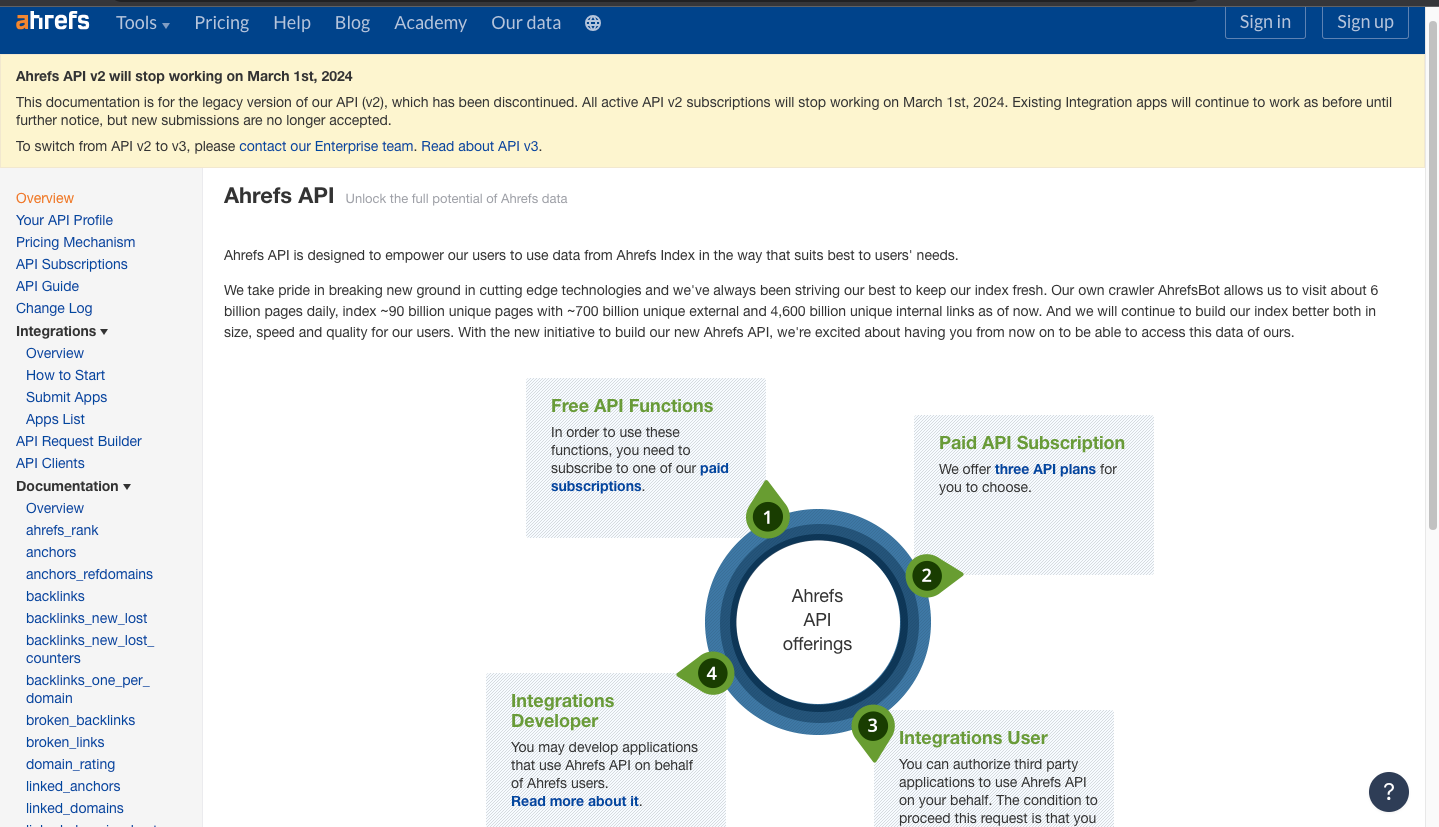The height and width of the screenshot is (827, 1439).
Task: Open domain_rating documentation
Action: [x=70, y=764]
